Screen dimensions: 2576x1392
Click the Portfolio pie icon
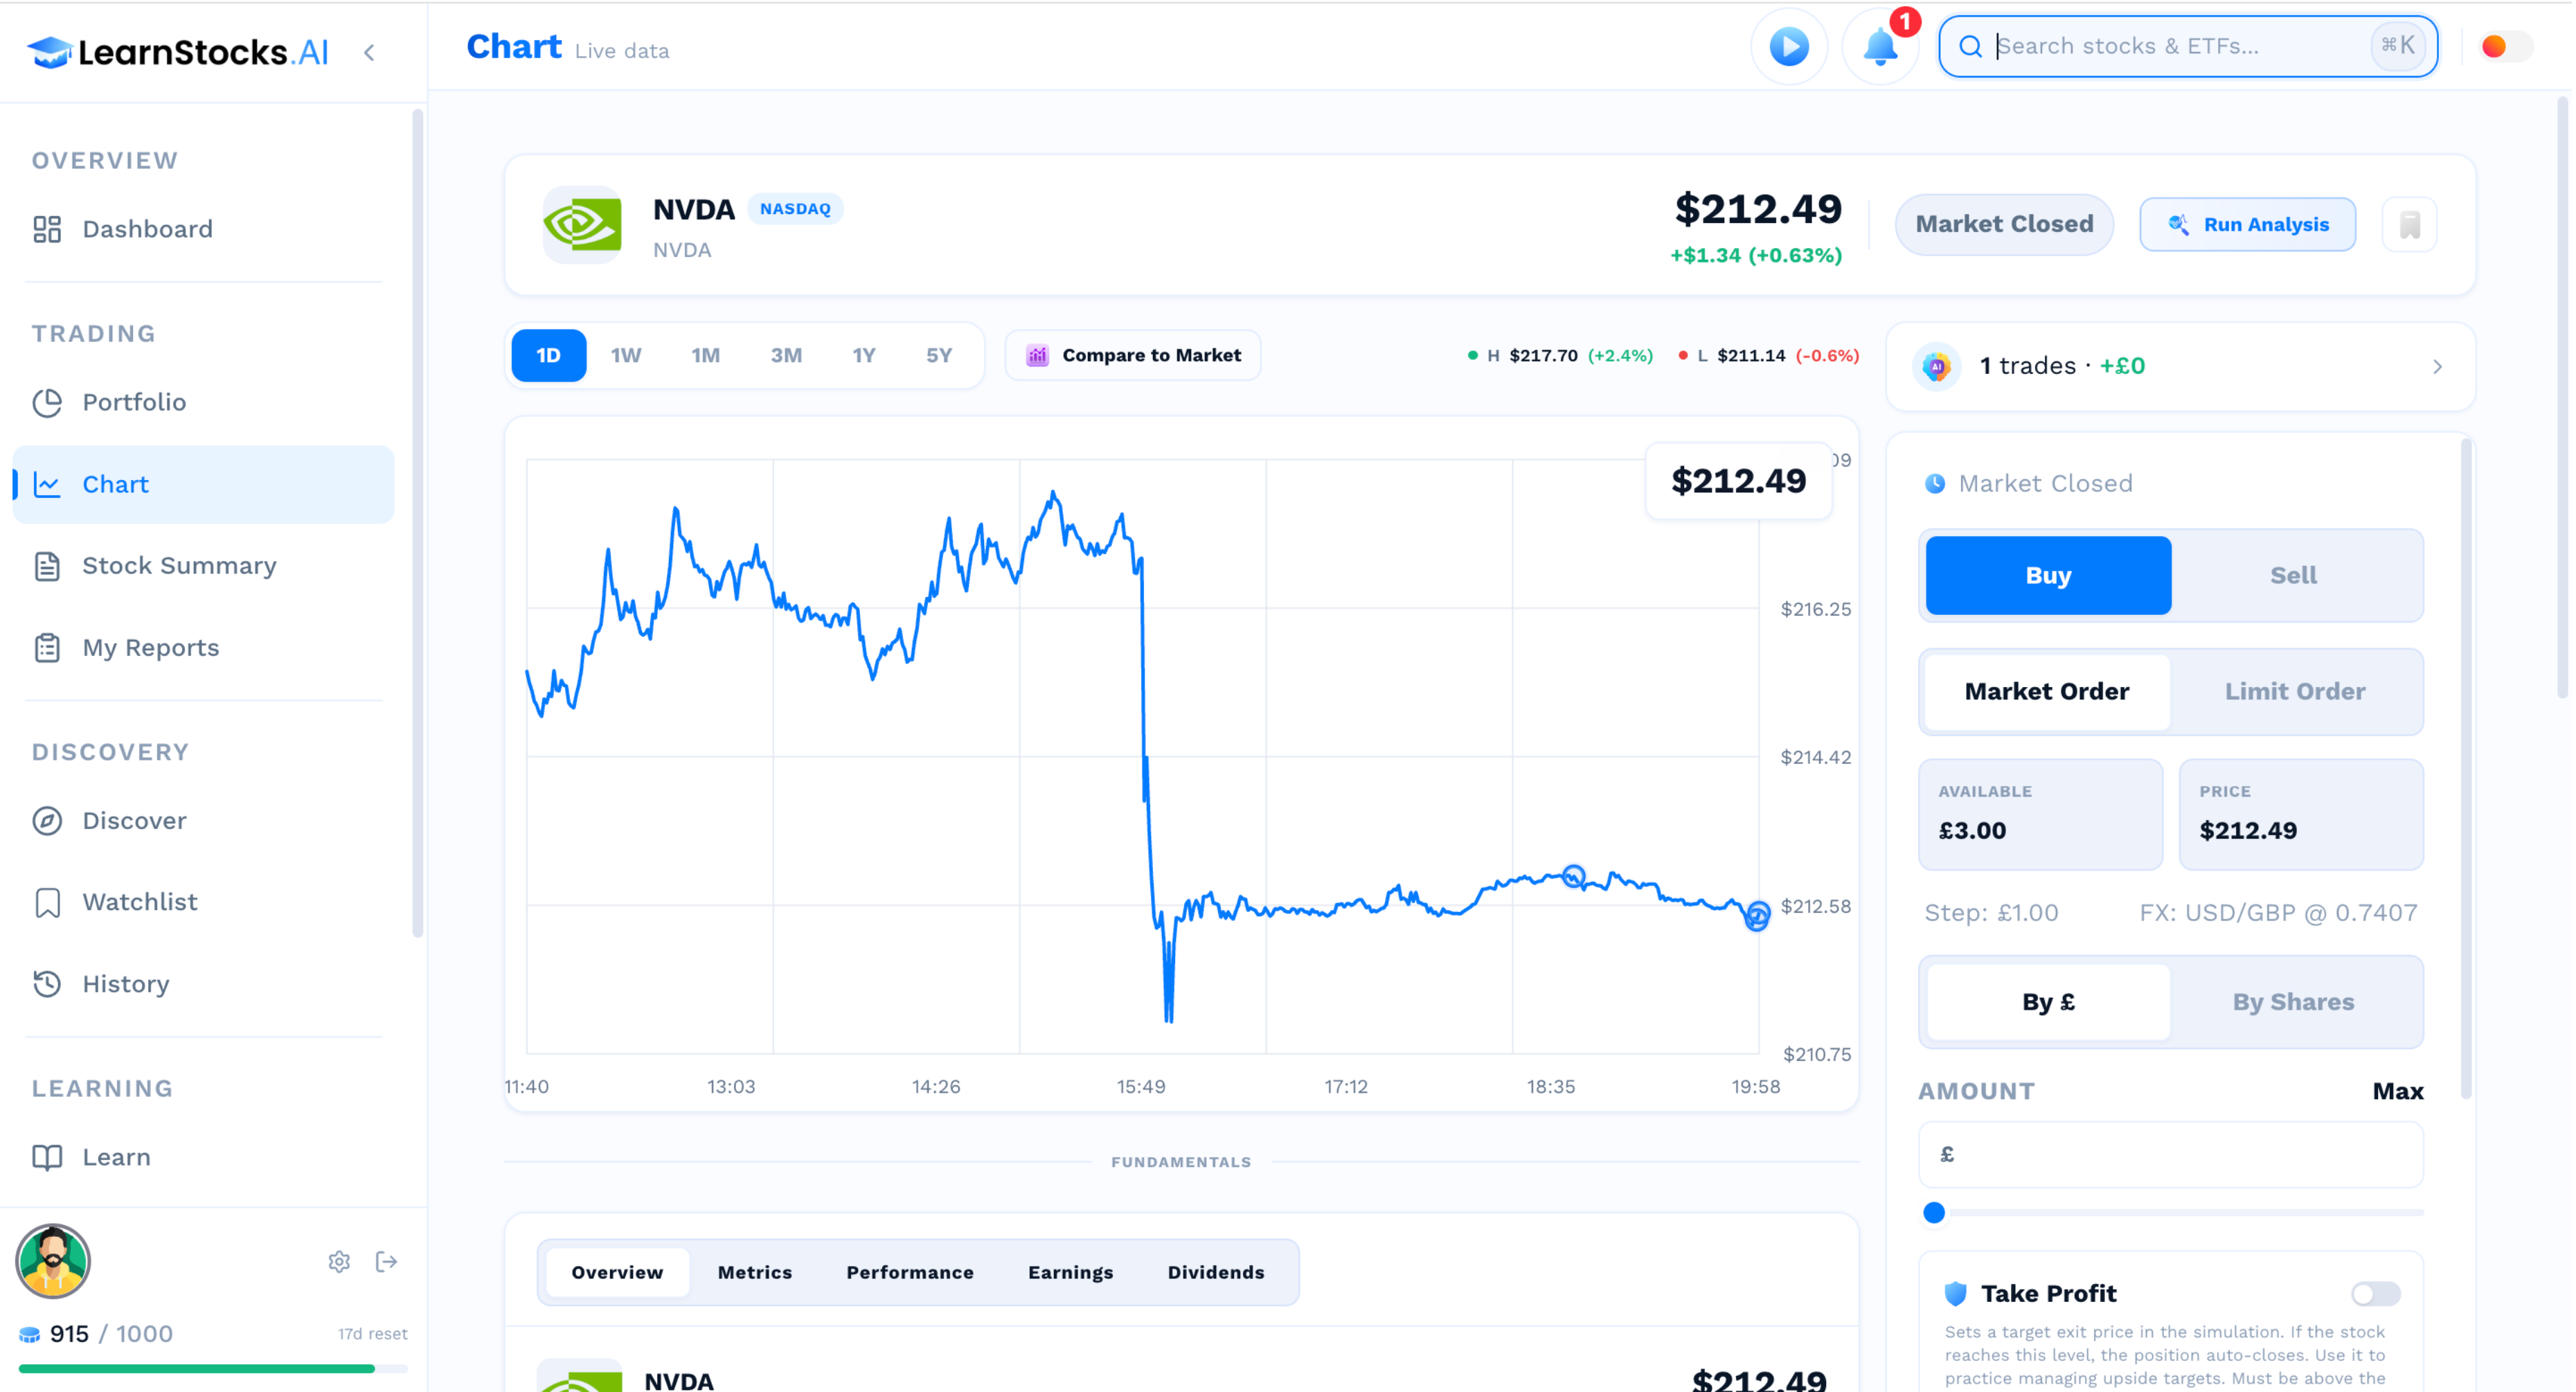[x=47, y=402]
